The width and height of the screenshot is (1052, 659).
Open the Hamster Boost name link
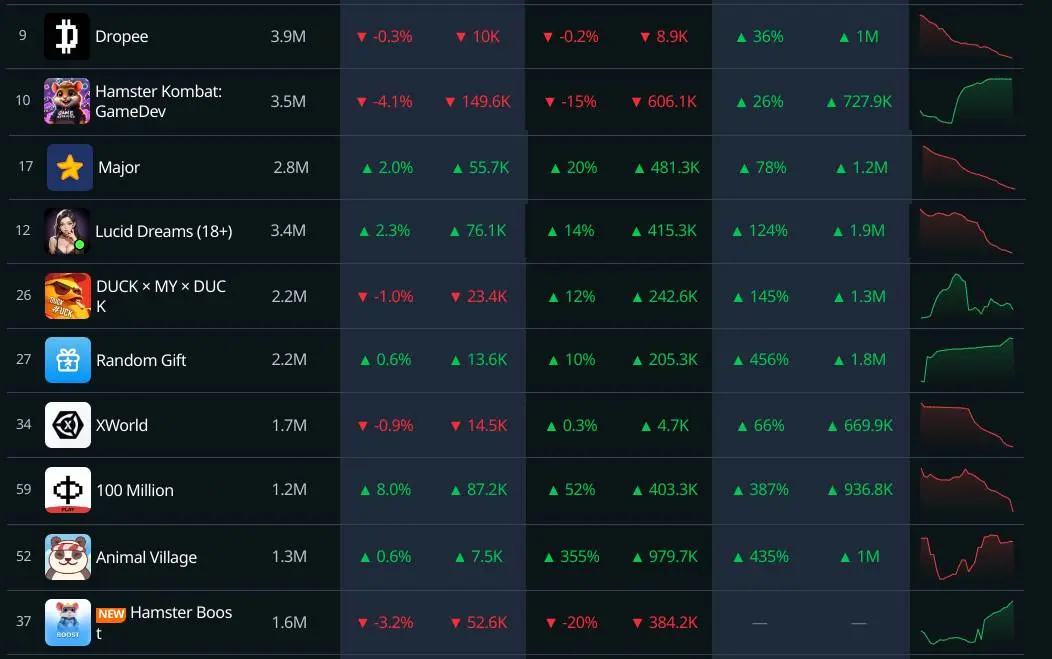pyautogui.click(x=165, y=623)
